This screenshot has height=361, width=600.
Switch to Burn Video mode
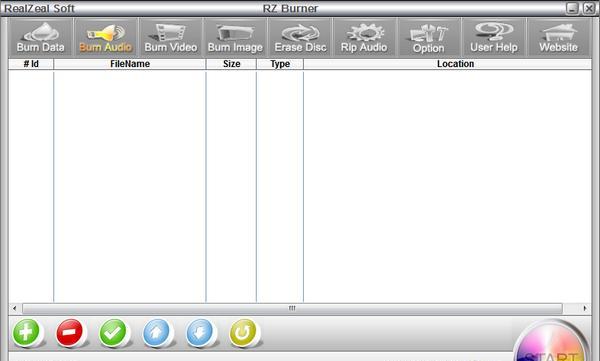click(171, 38)
